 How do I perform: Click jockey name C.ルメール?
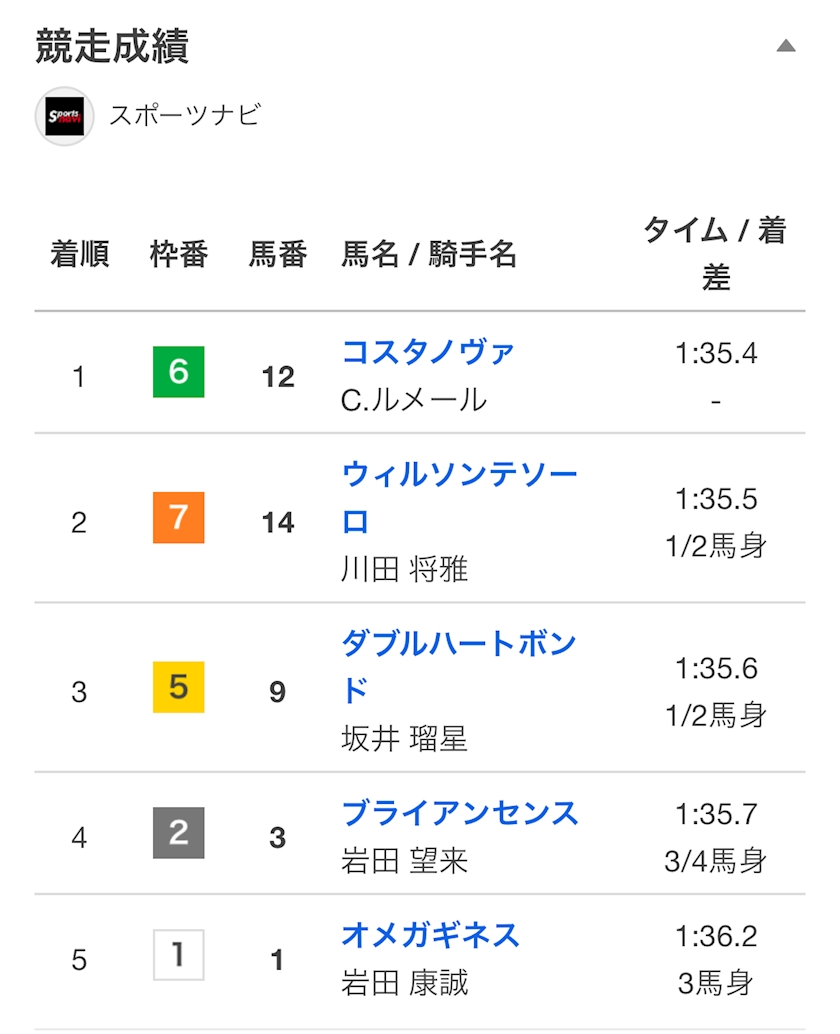coord(414,400)
